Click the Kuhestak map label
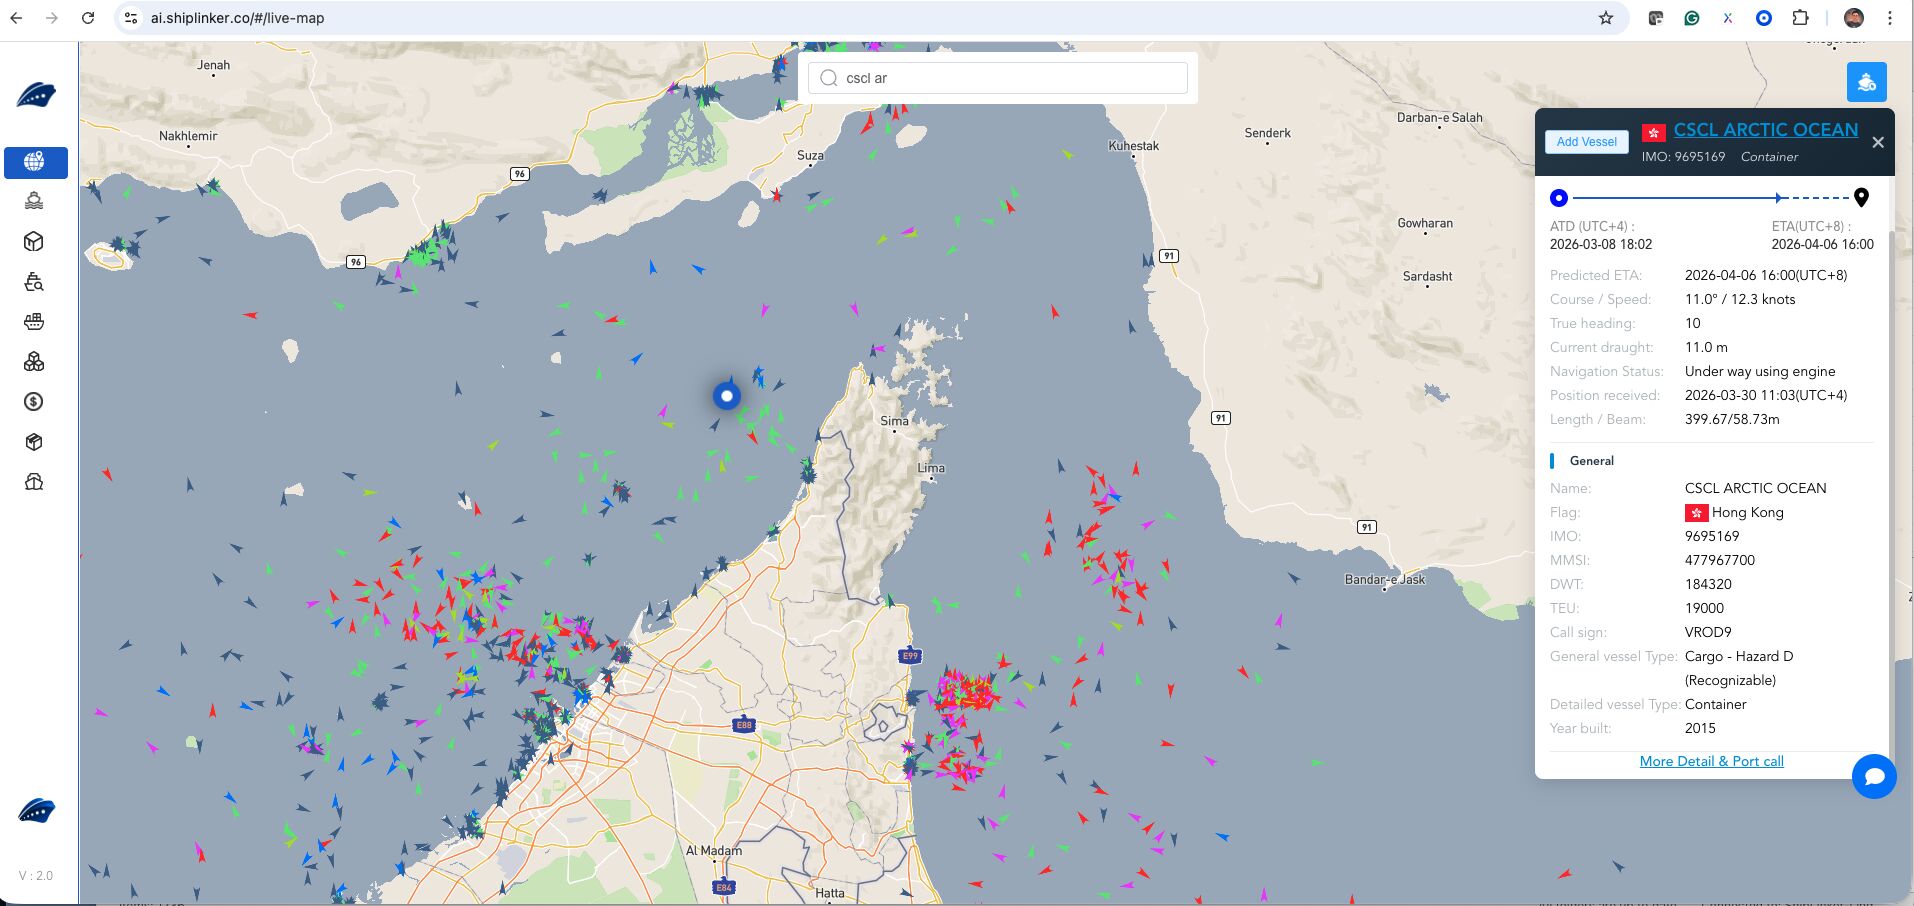 coord(1134,145)
